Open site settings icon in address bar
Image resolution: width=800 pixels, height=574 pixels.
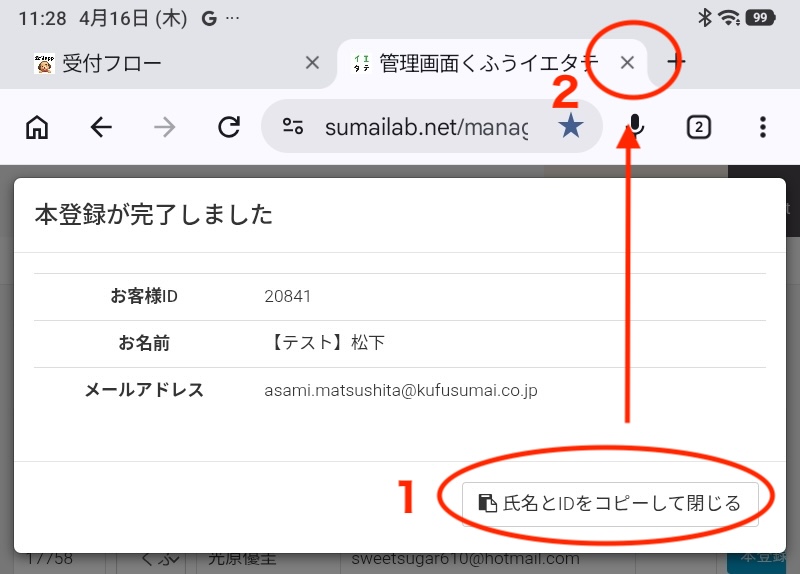pos(293,126)
